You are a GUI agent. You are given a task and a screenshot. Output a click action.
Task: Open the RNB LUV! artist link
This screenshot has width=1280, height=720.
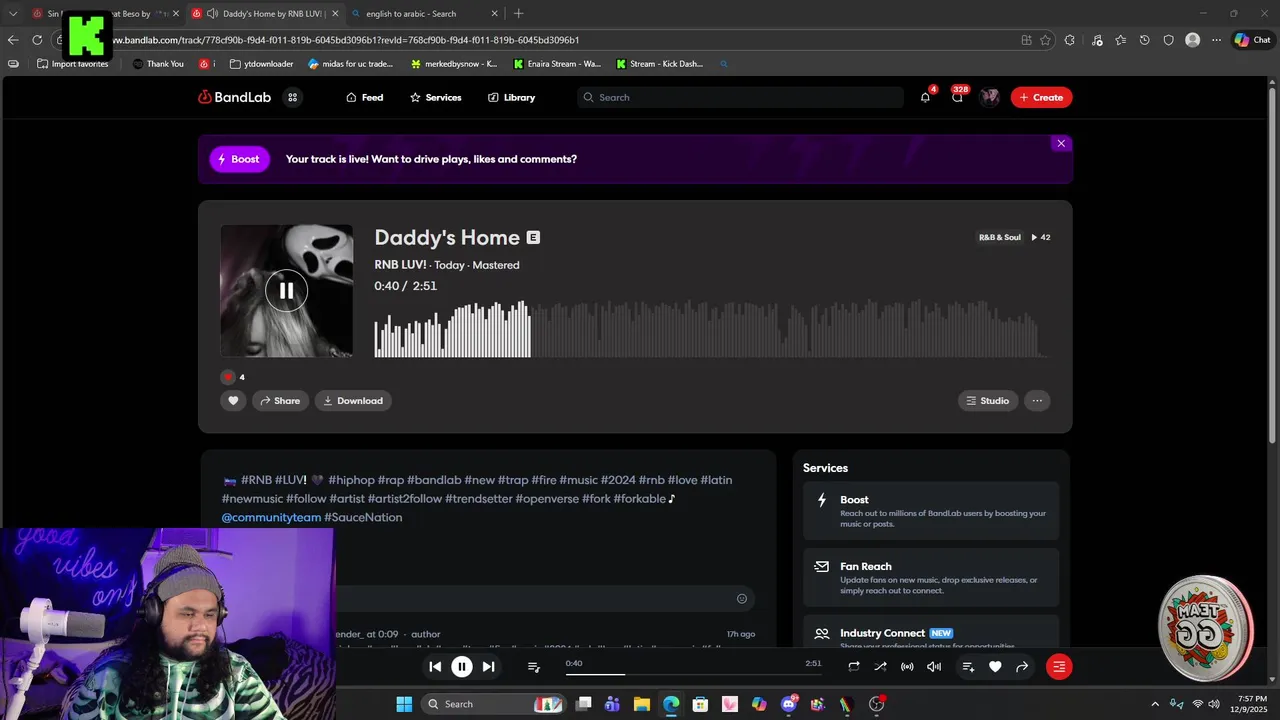click(x=400, y=265)
